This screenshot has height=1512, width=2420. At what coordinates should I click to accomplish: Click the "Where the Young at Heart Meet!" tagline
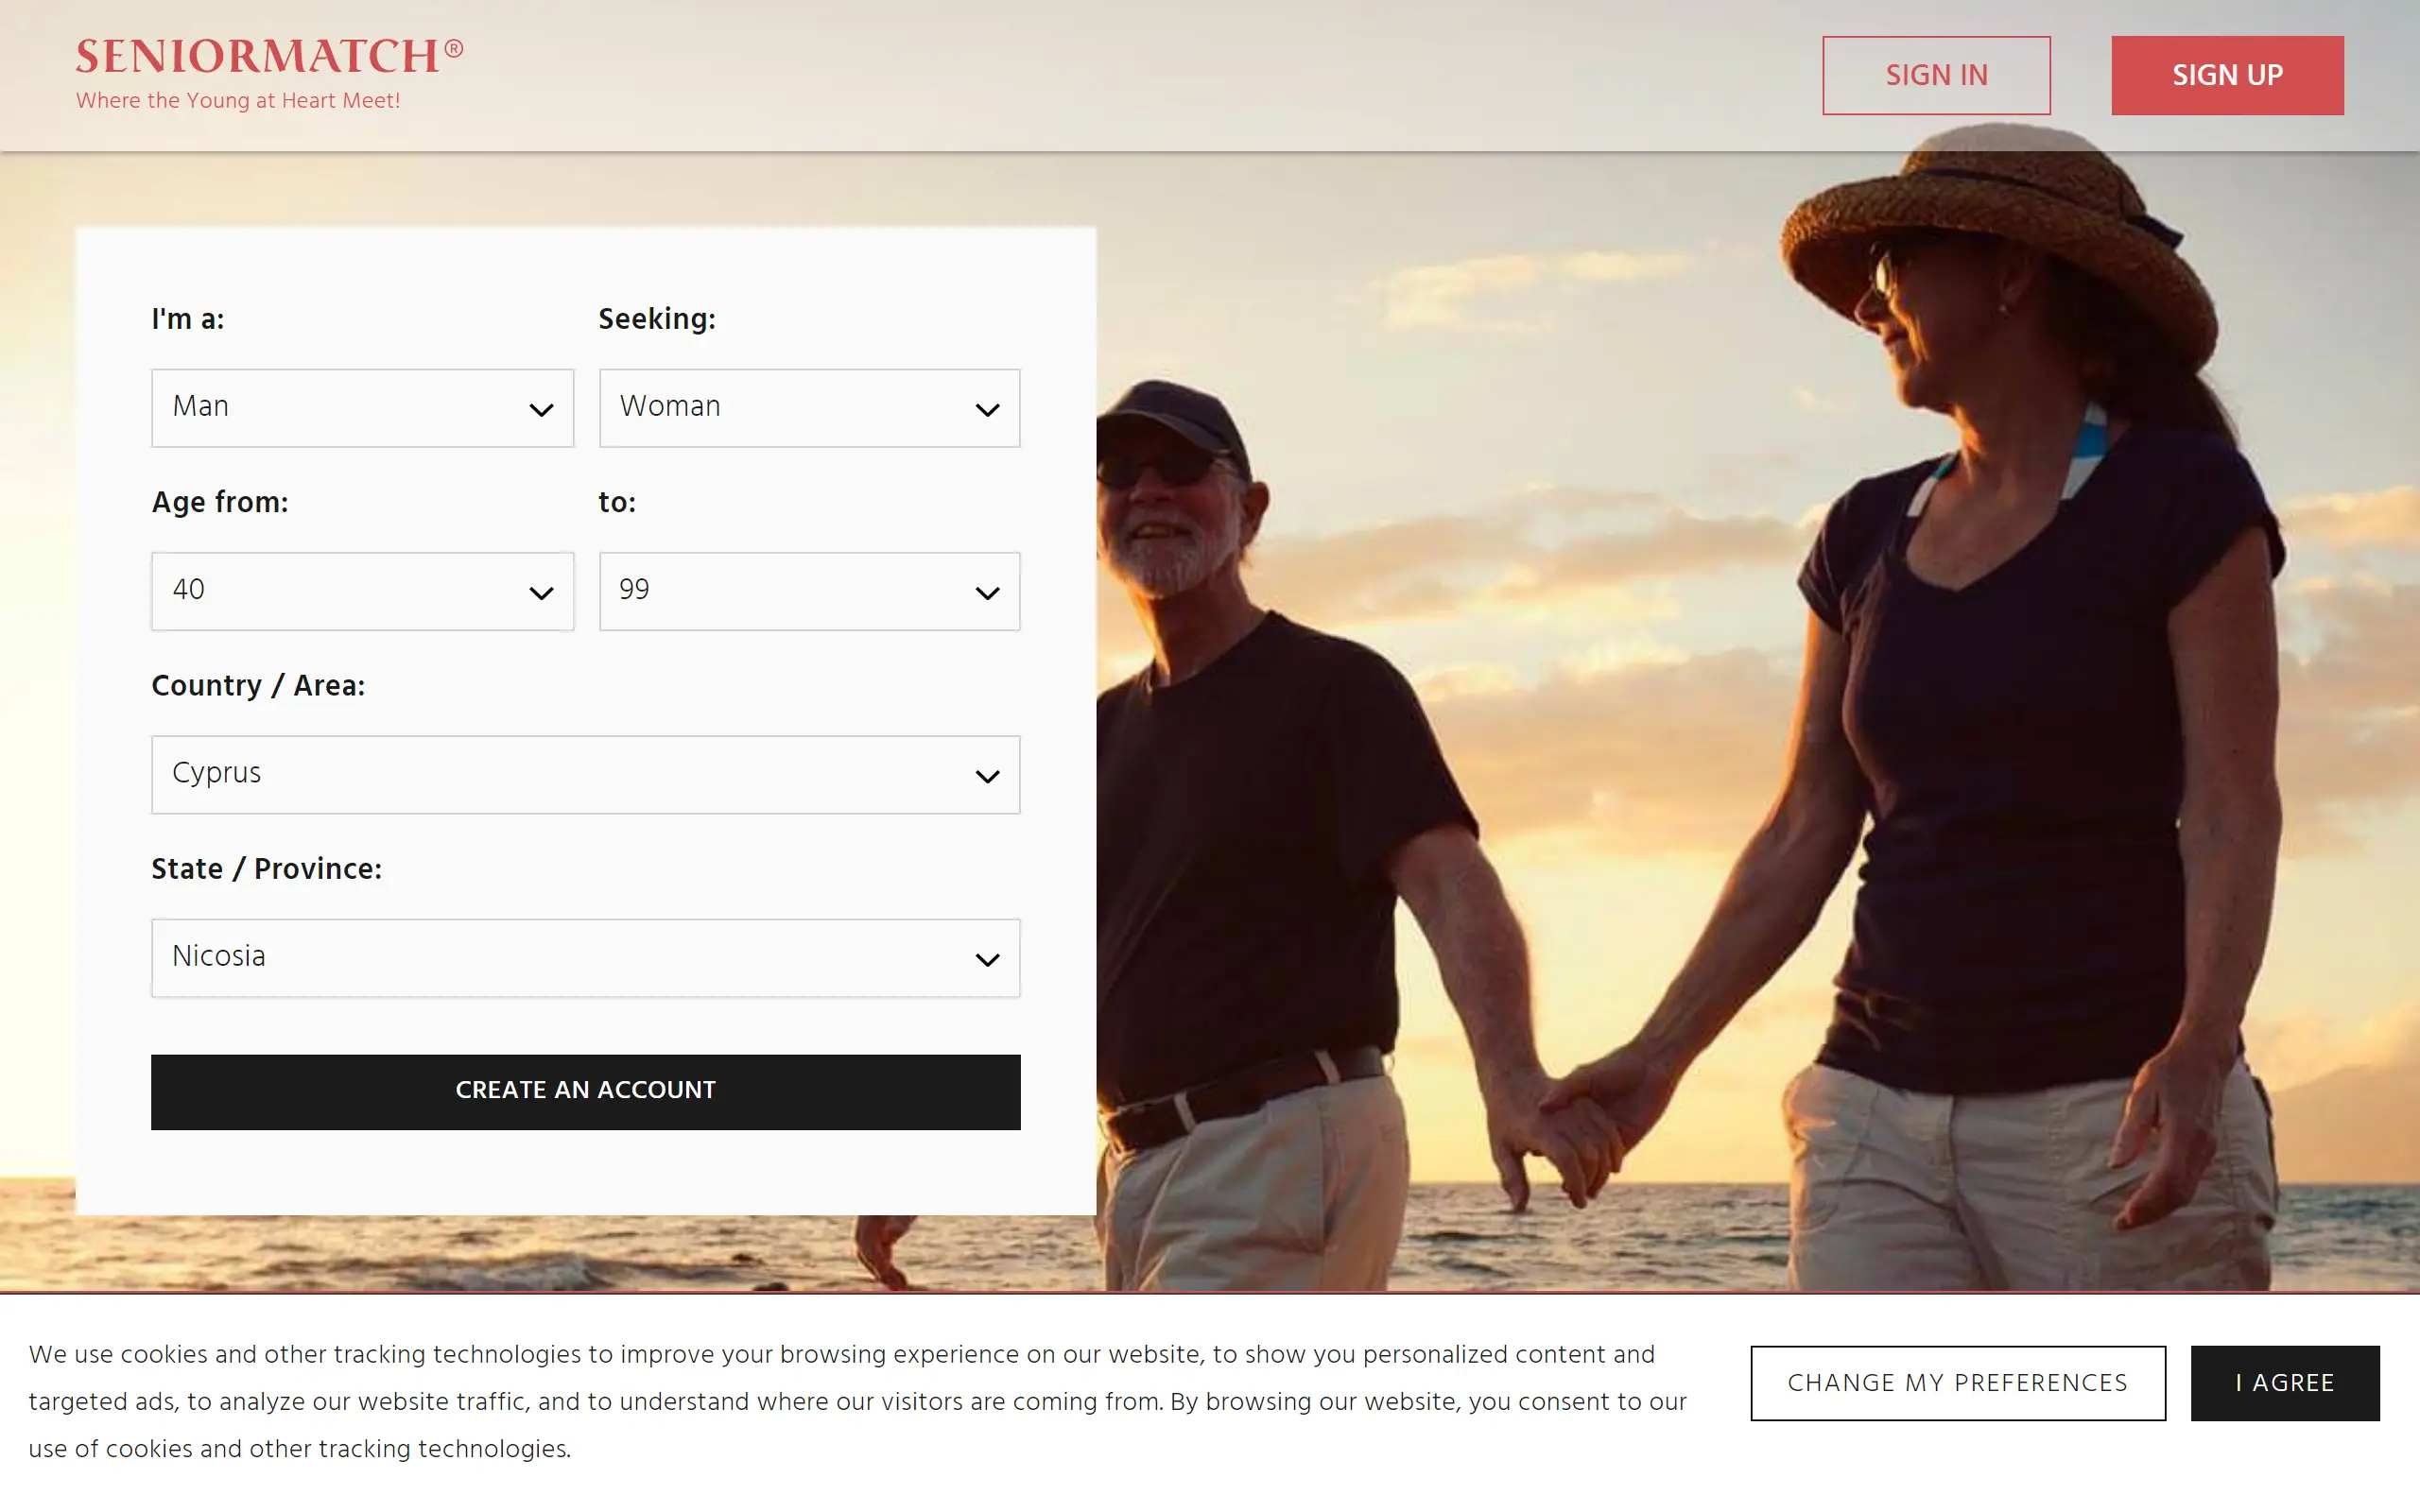(x=238, y=101)
